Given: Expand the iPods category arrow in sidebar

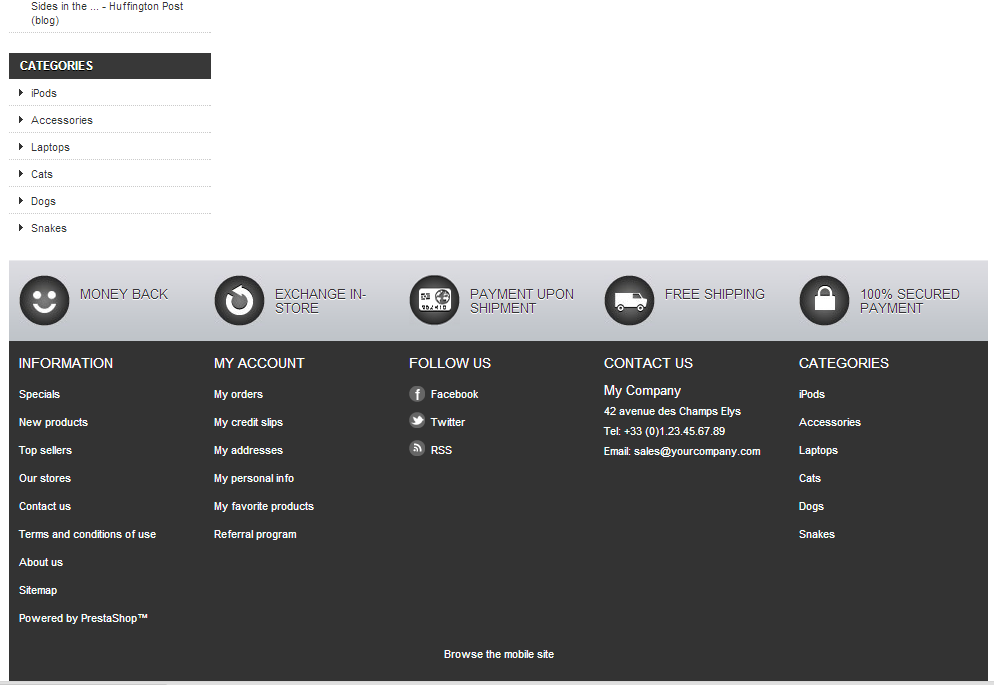Looking at the screenshot, I should coord(21,93).
